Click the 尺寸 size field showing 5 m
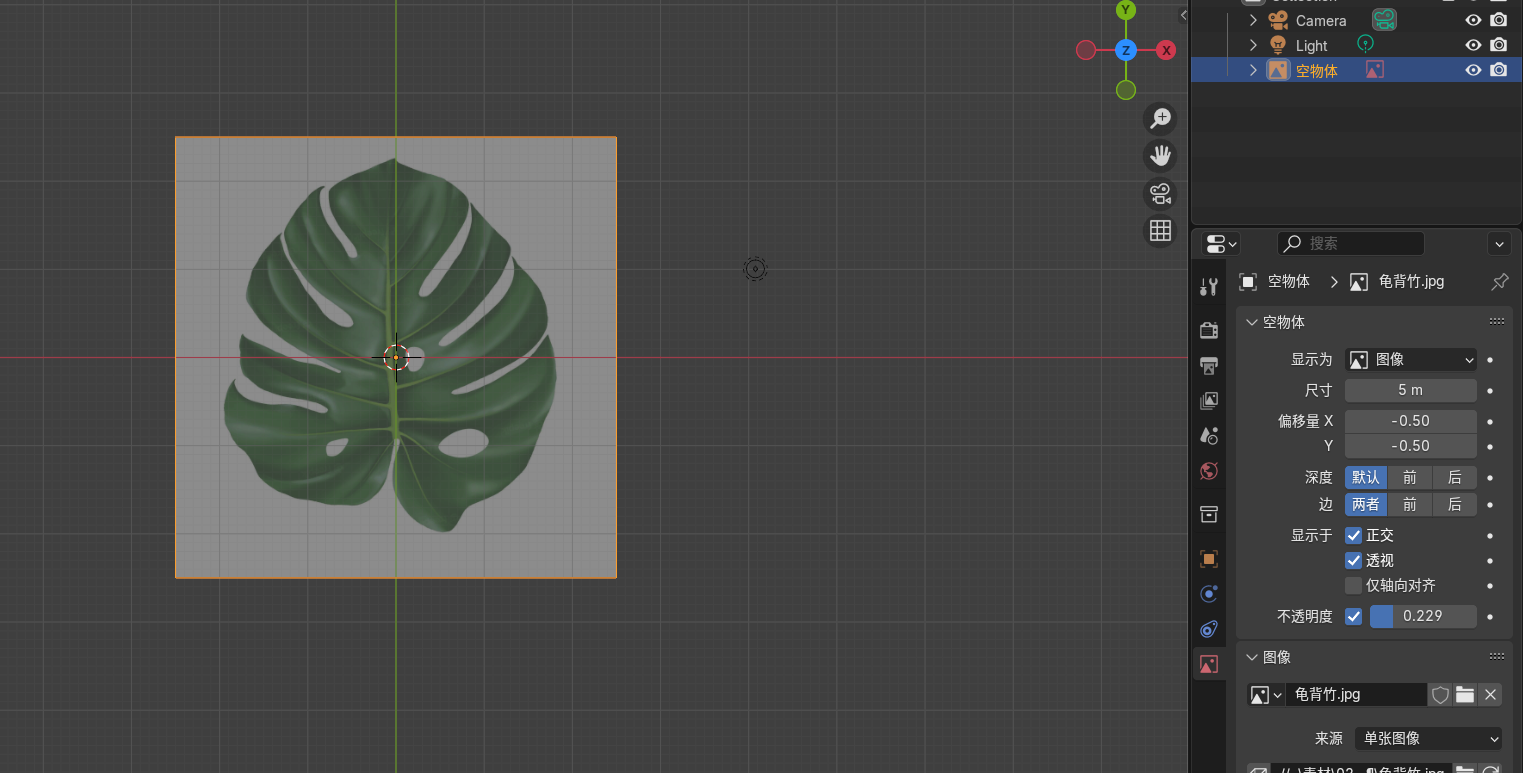The height and width of the screenshot is (773, 1523). point(1410,390)
